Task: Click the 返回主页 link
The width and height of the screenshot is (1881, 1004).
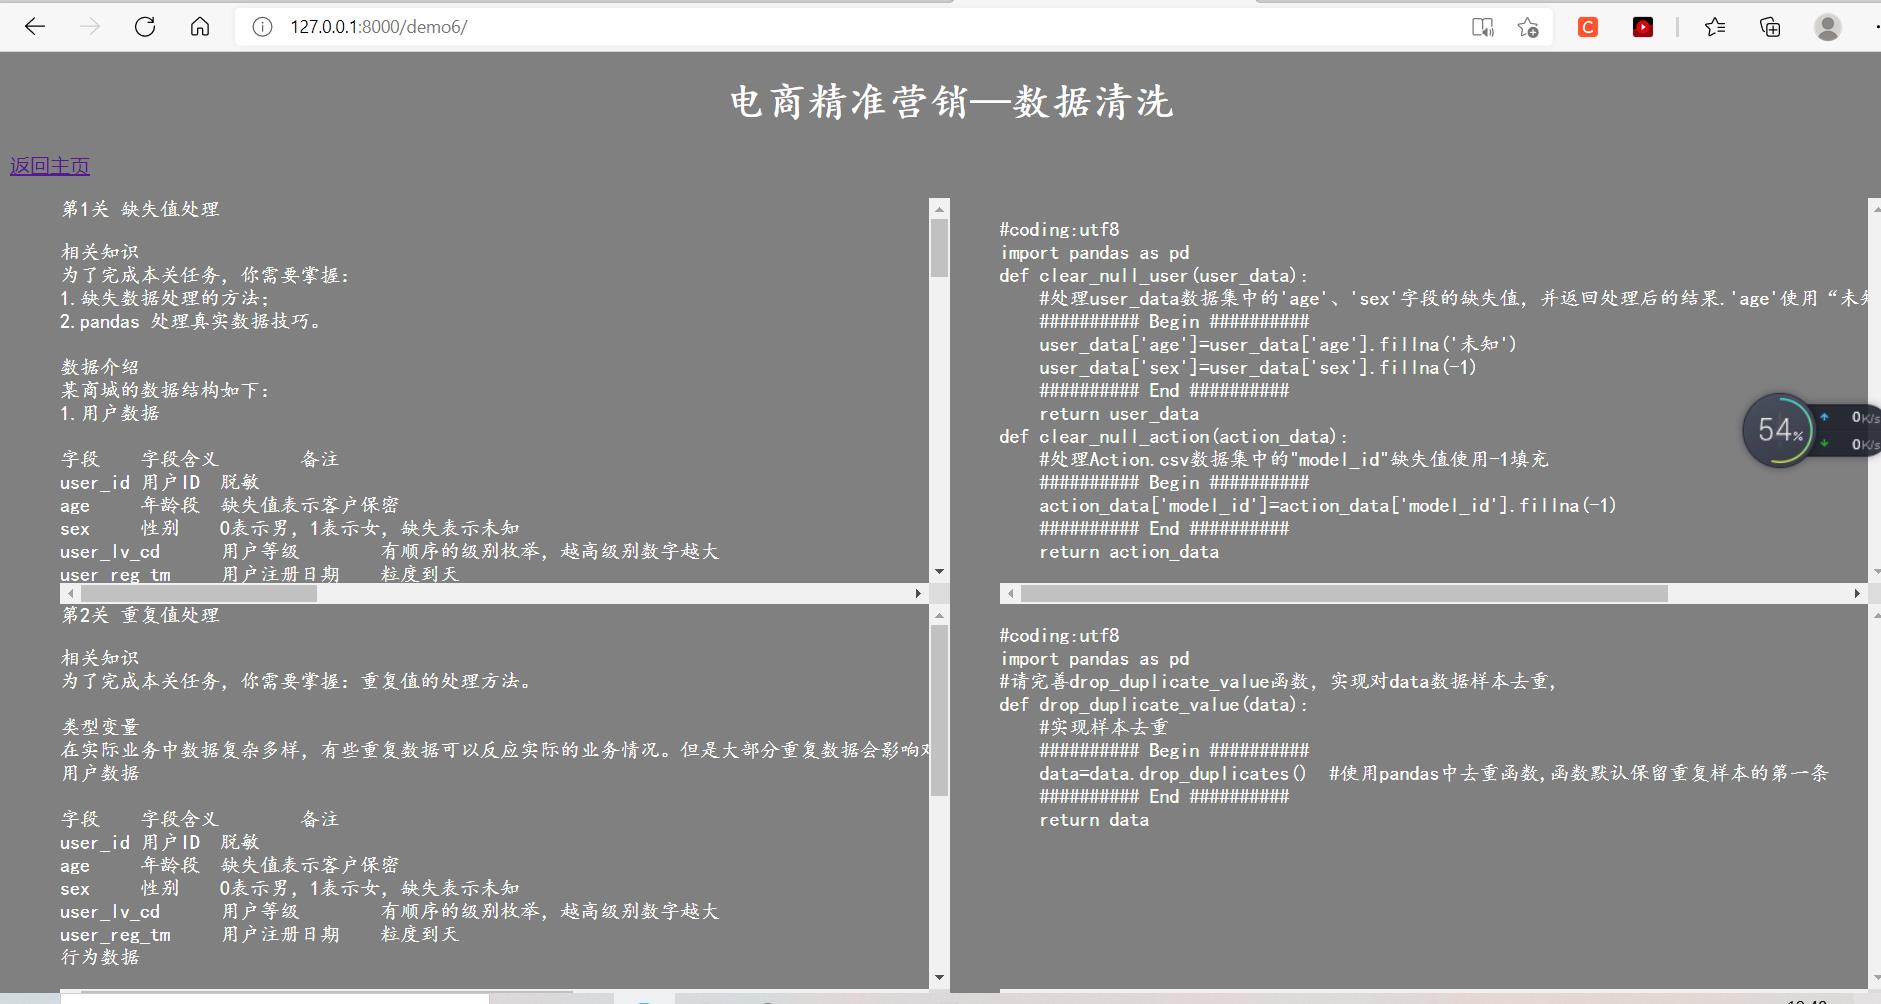Action: click(x=50, y=166)
